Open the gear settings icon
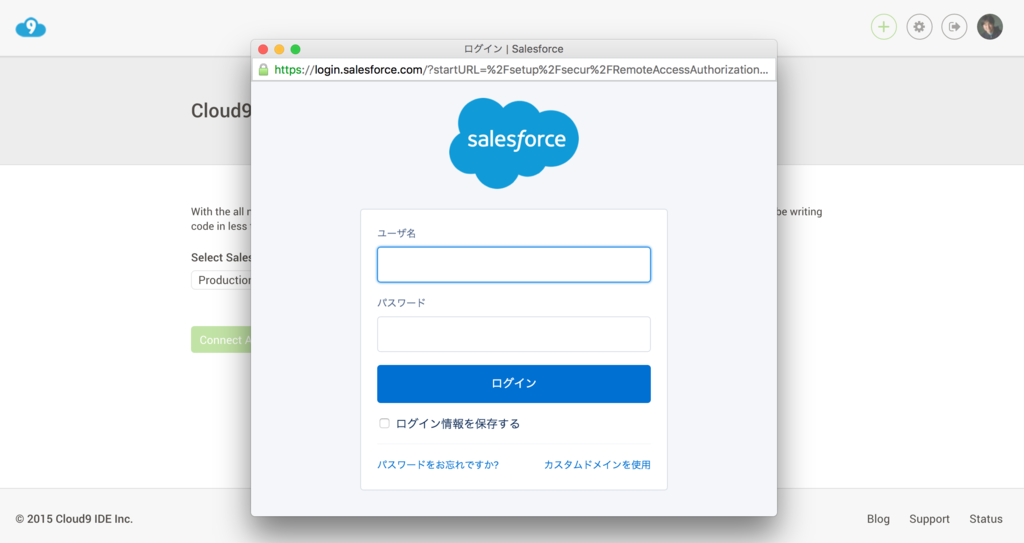This screenshot has width=1024, height=543. [919, 27]
